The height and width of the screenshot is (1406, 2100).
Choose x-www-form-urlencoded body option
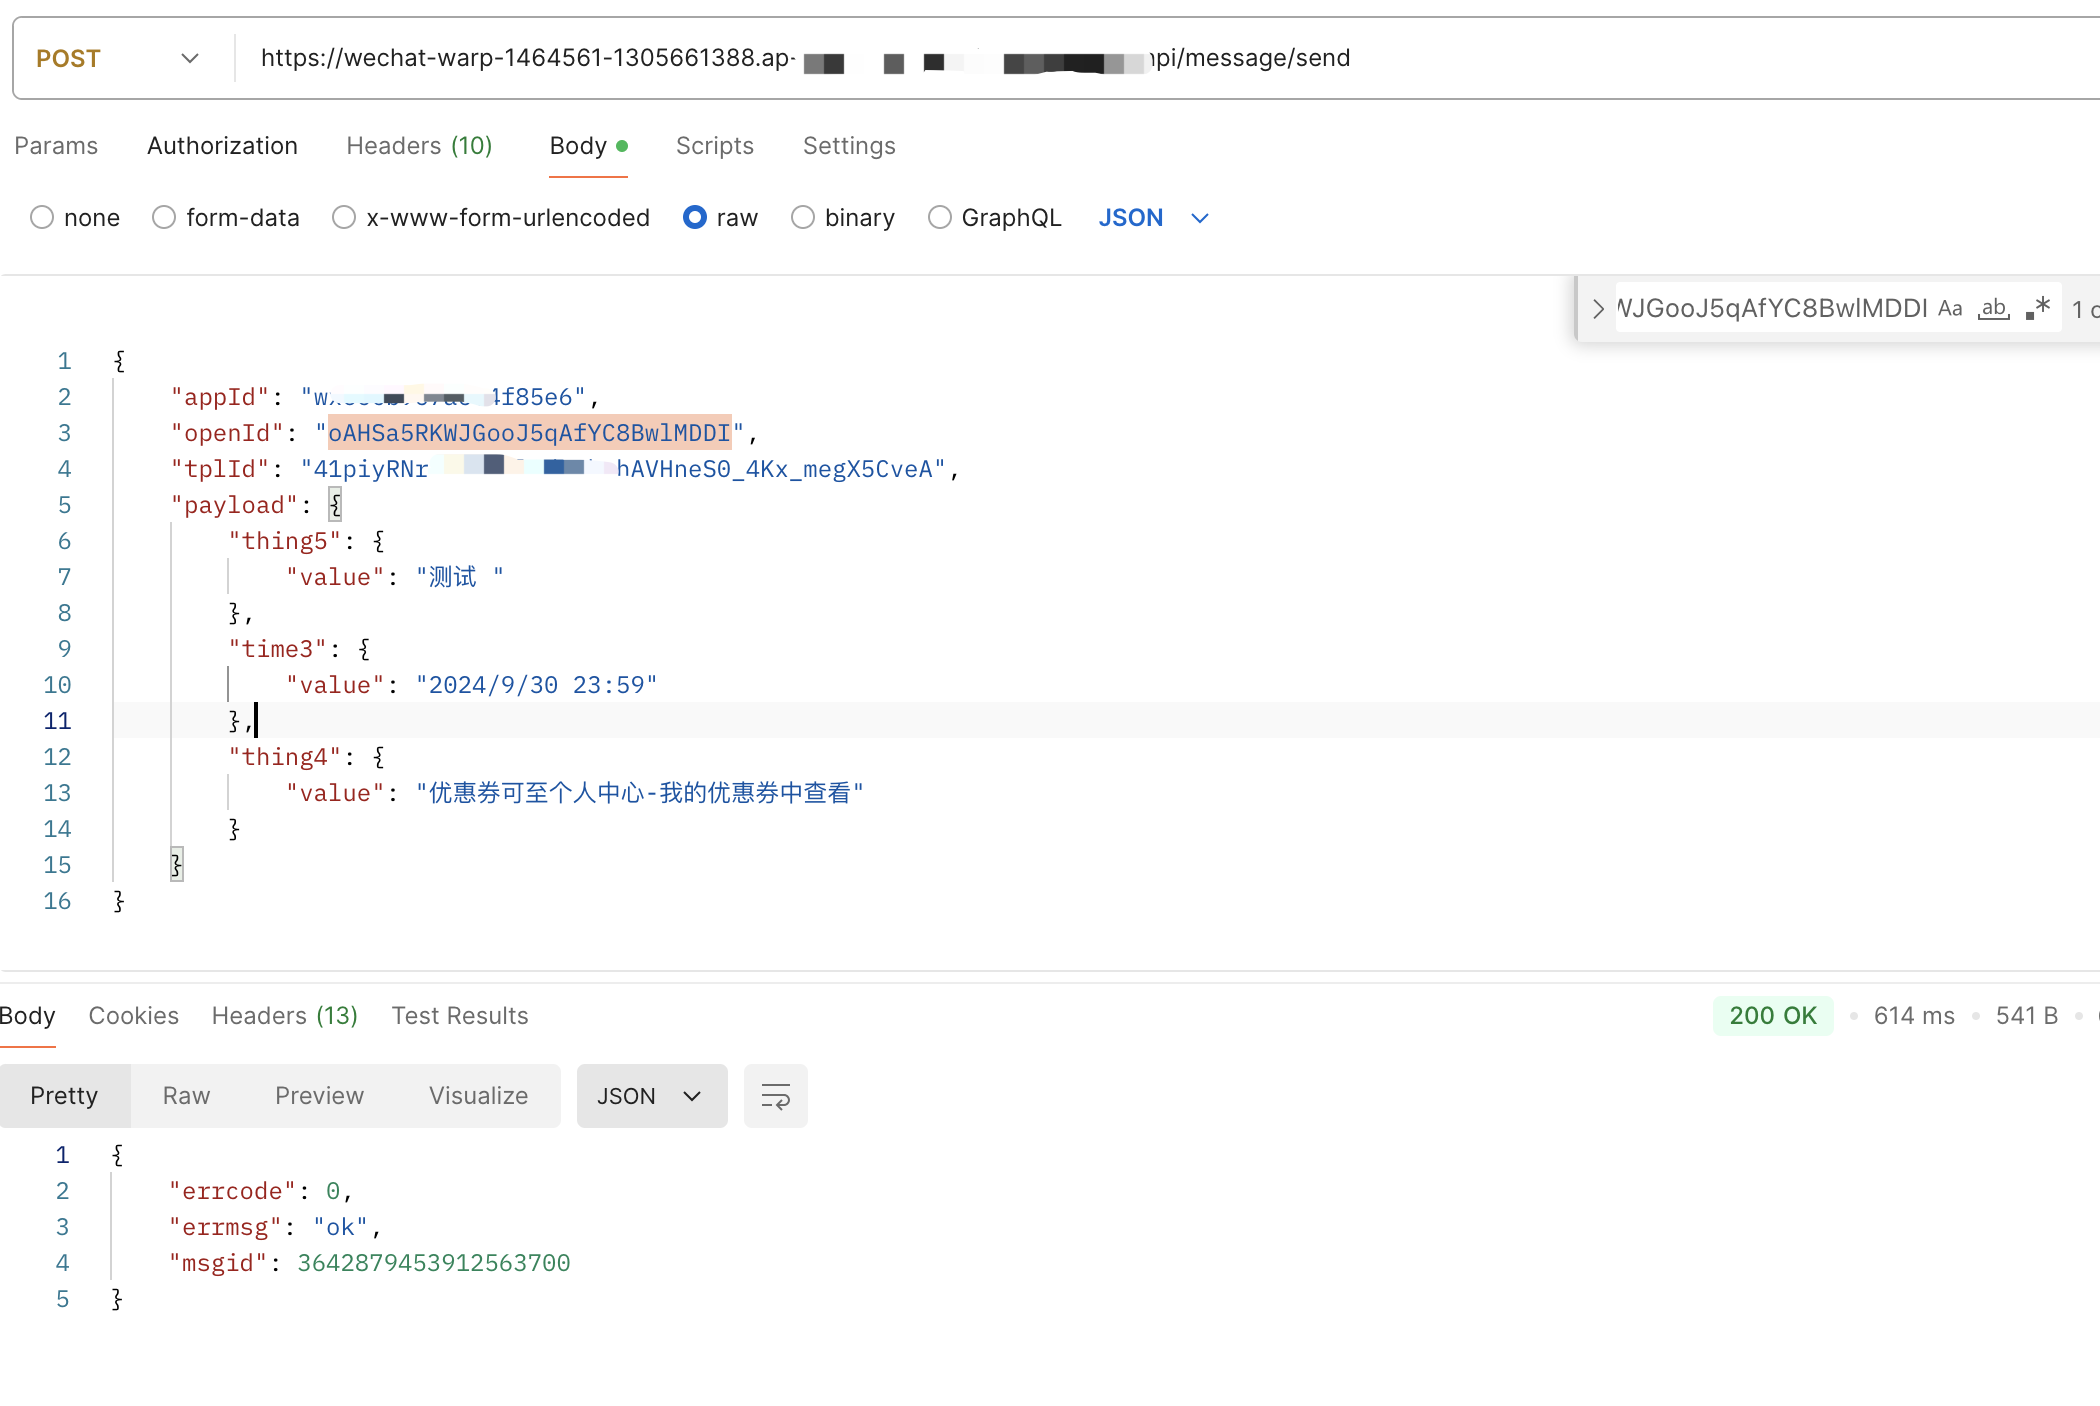click(344, 217)
